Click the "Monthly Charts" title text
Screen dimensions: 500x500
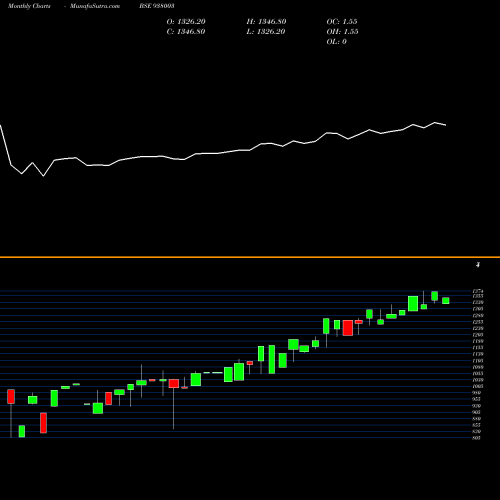click(29, 6)
